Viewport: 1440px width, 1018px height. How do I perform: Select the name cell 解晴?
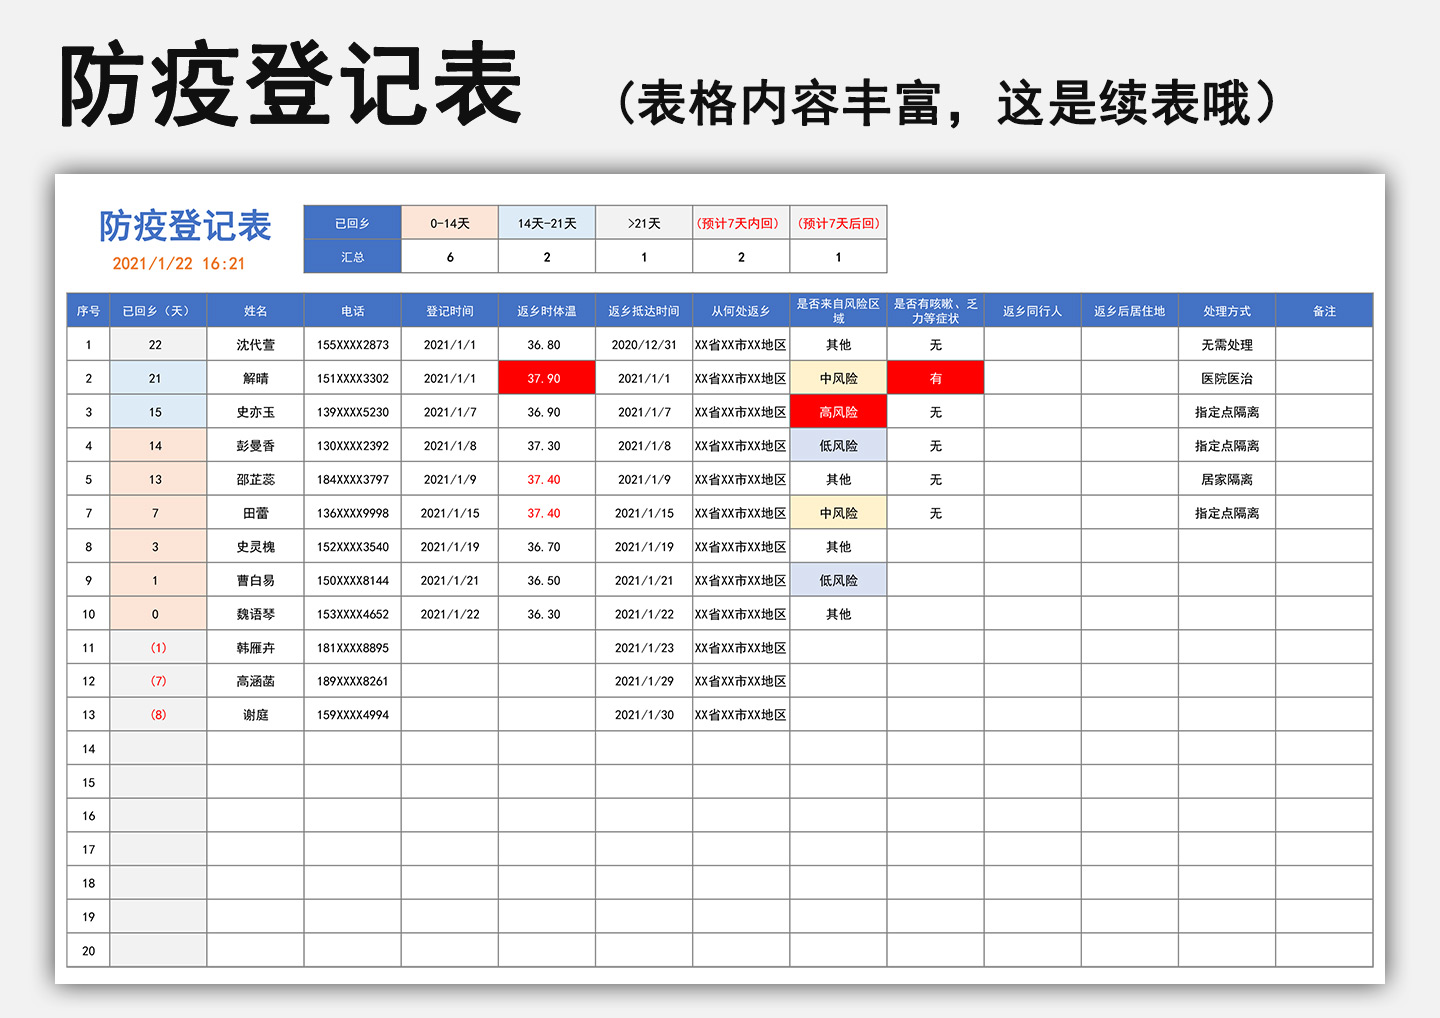[x=255, y=378]
